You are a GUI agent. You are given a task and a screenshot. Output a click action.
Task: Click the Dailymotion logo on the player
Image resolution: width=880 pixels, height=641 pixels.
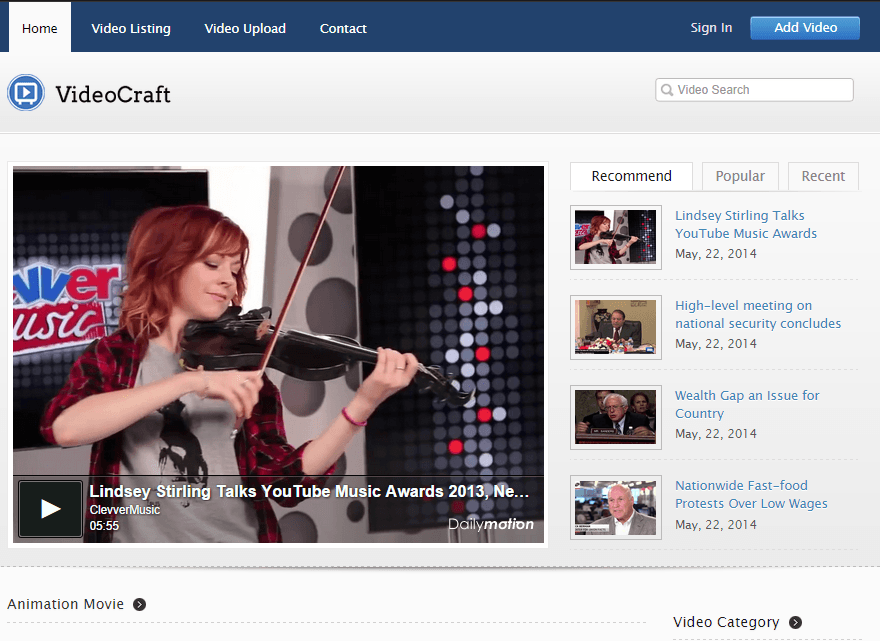click(491, 524)
